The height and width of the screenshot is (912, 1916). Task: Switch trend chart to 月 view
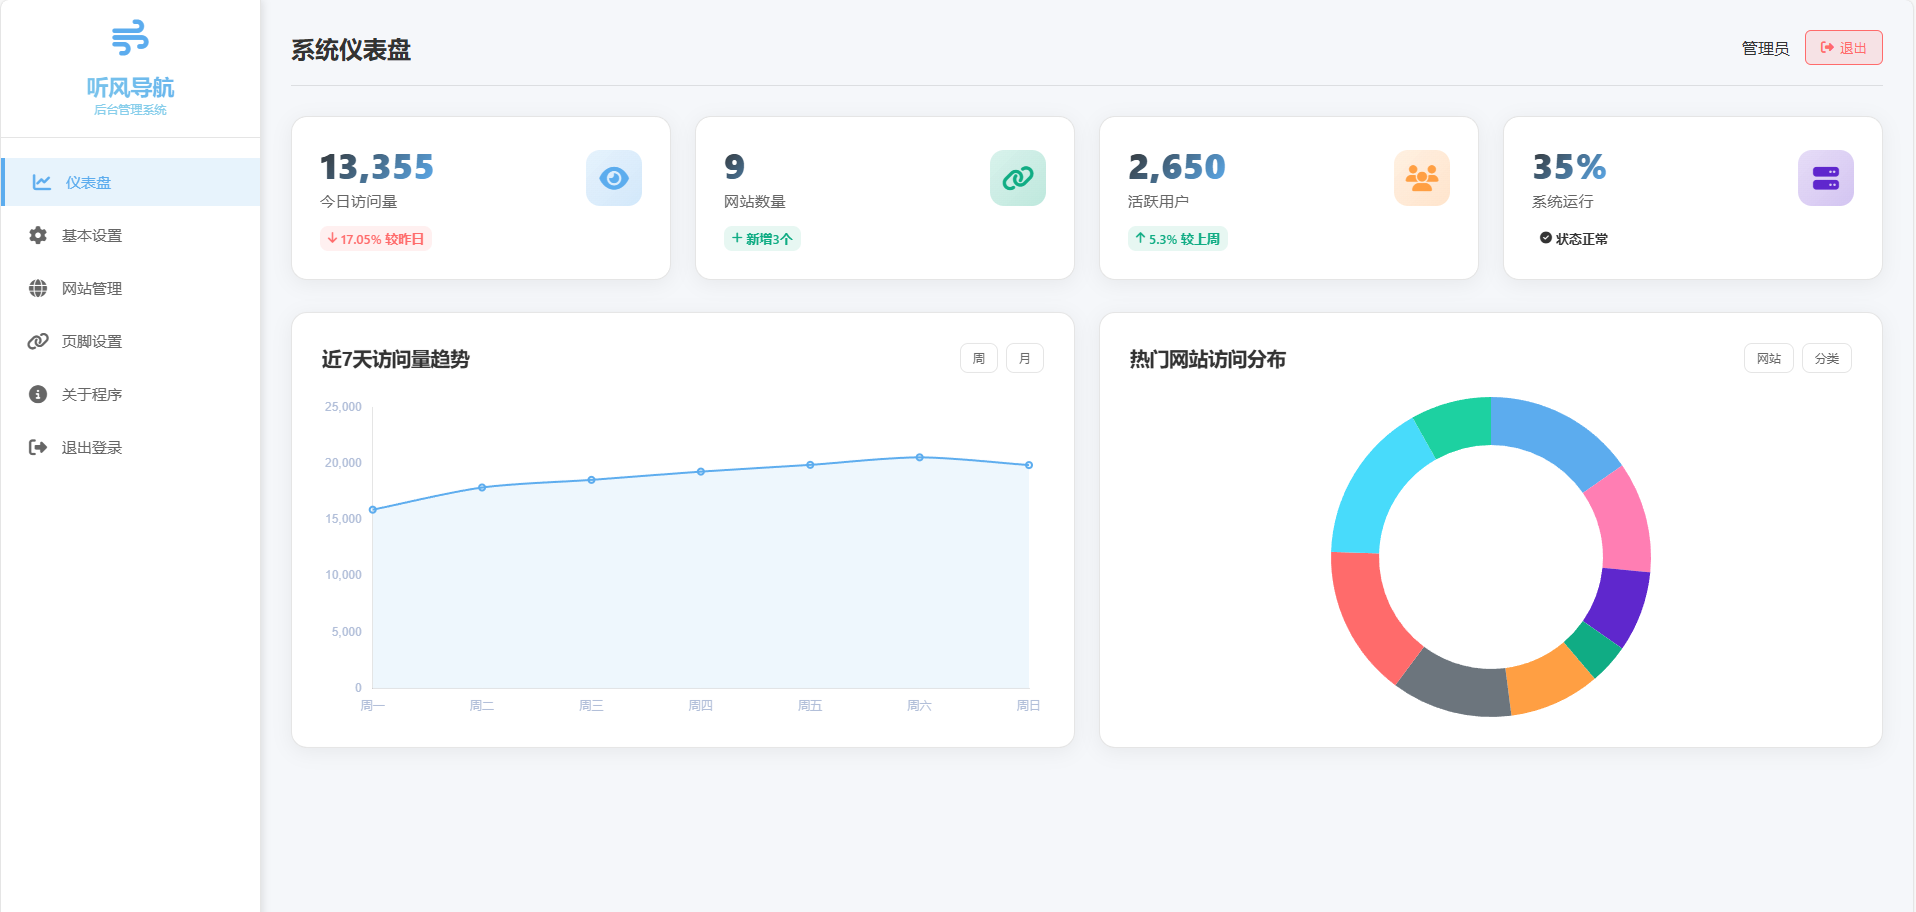tap(1025, 358)
